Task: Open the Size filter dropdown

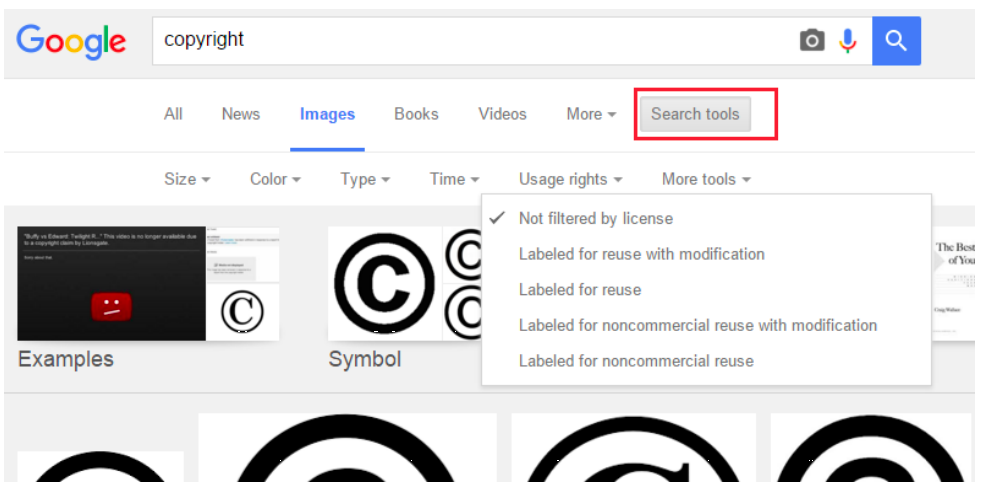Action: tap(187, 179)
